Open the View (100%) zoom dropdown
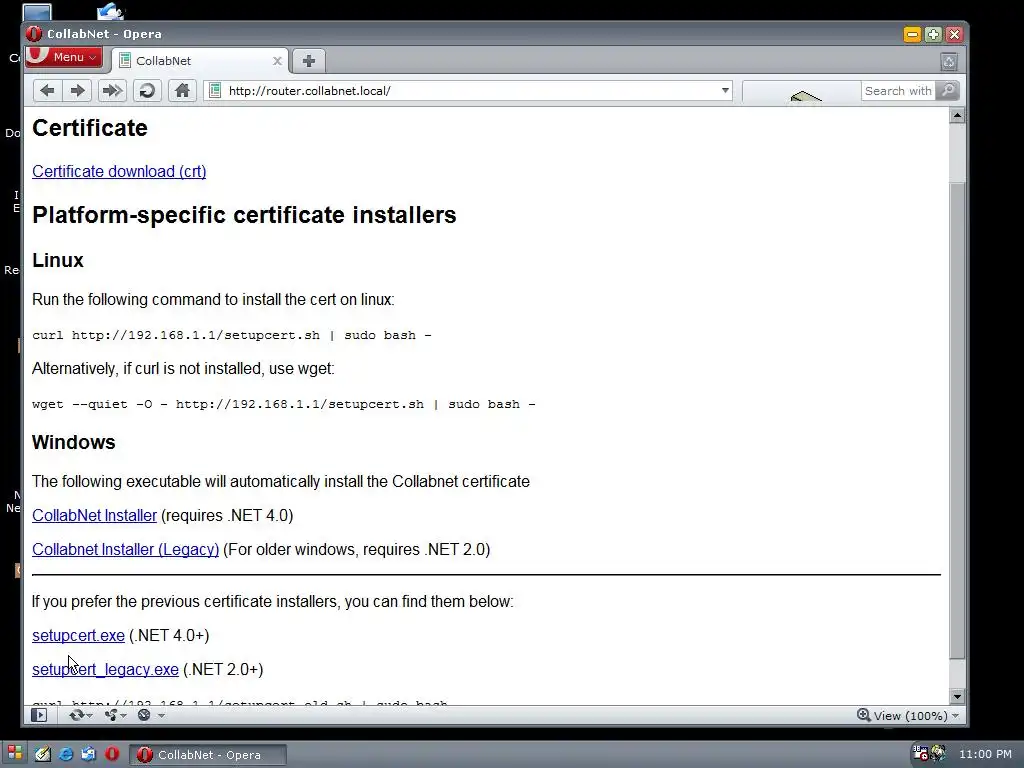The height and width of the screenshot is (768, 1024). 916,716
